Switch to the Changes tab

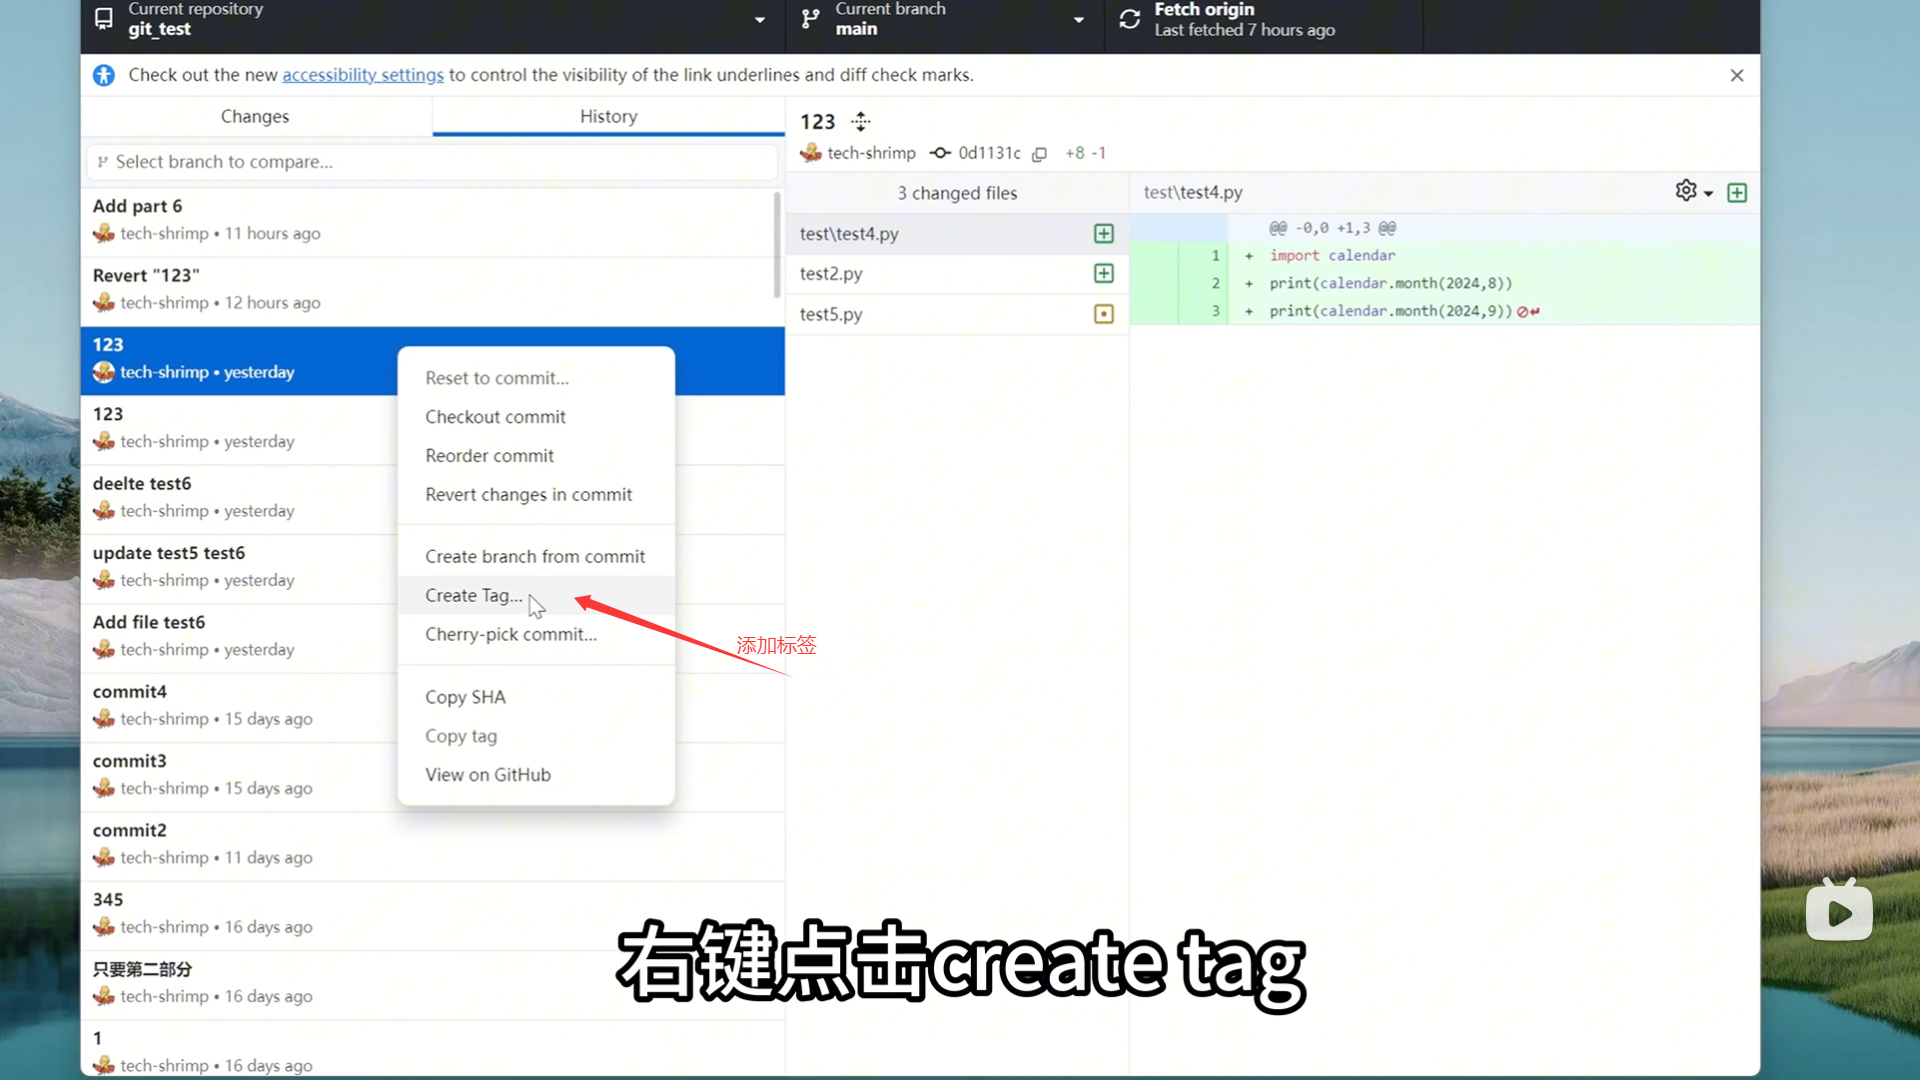[x=255, y=116]
